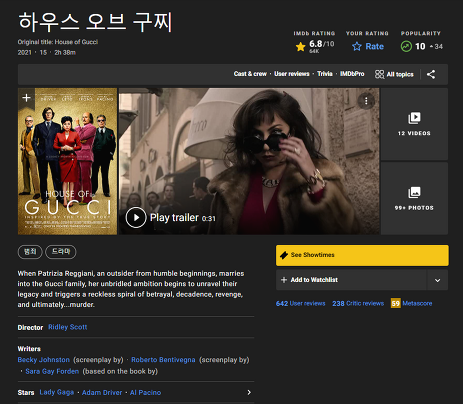Click the popularity rank 10
The width and height of the screenshot is (463, 404).
coord(420,46)
